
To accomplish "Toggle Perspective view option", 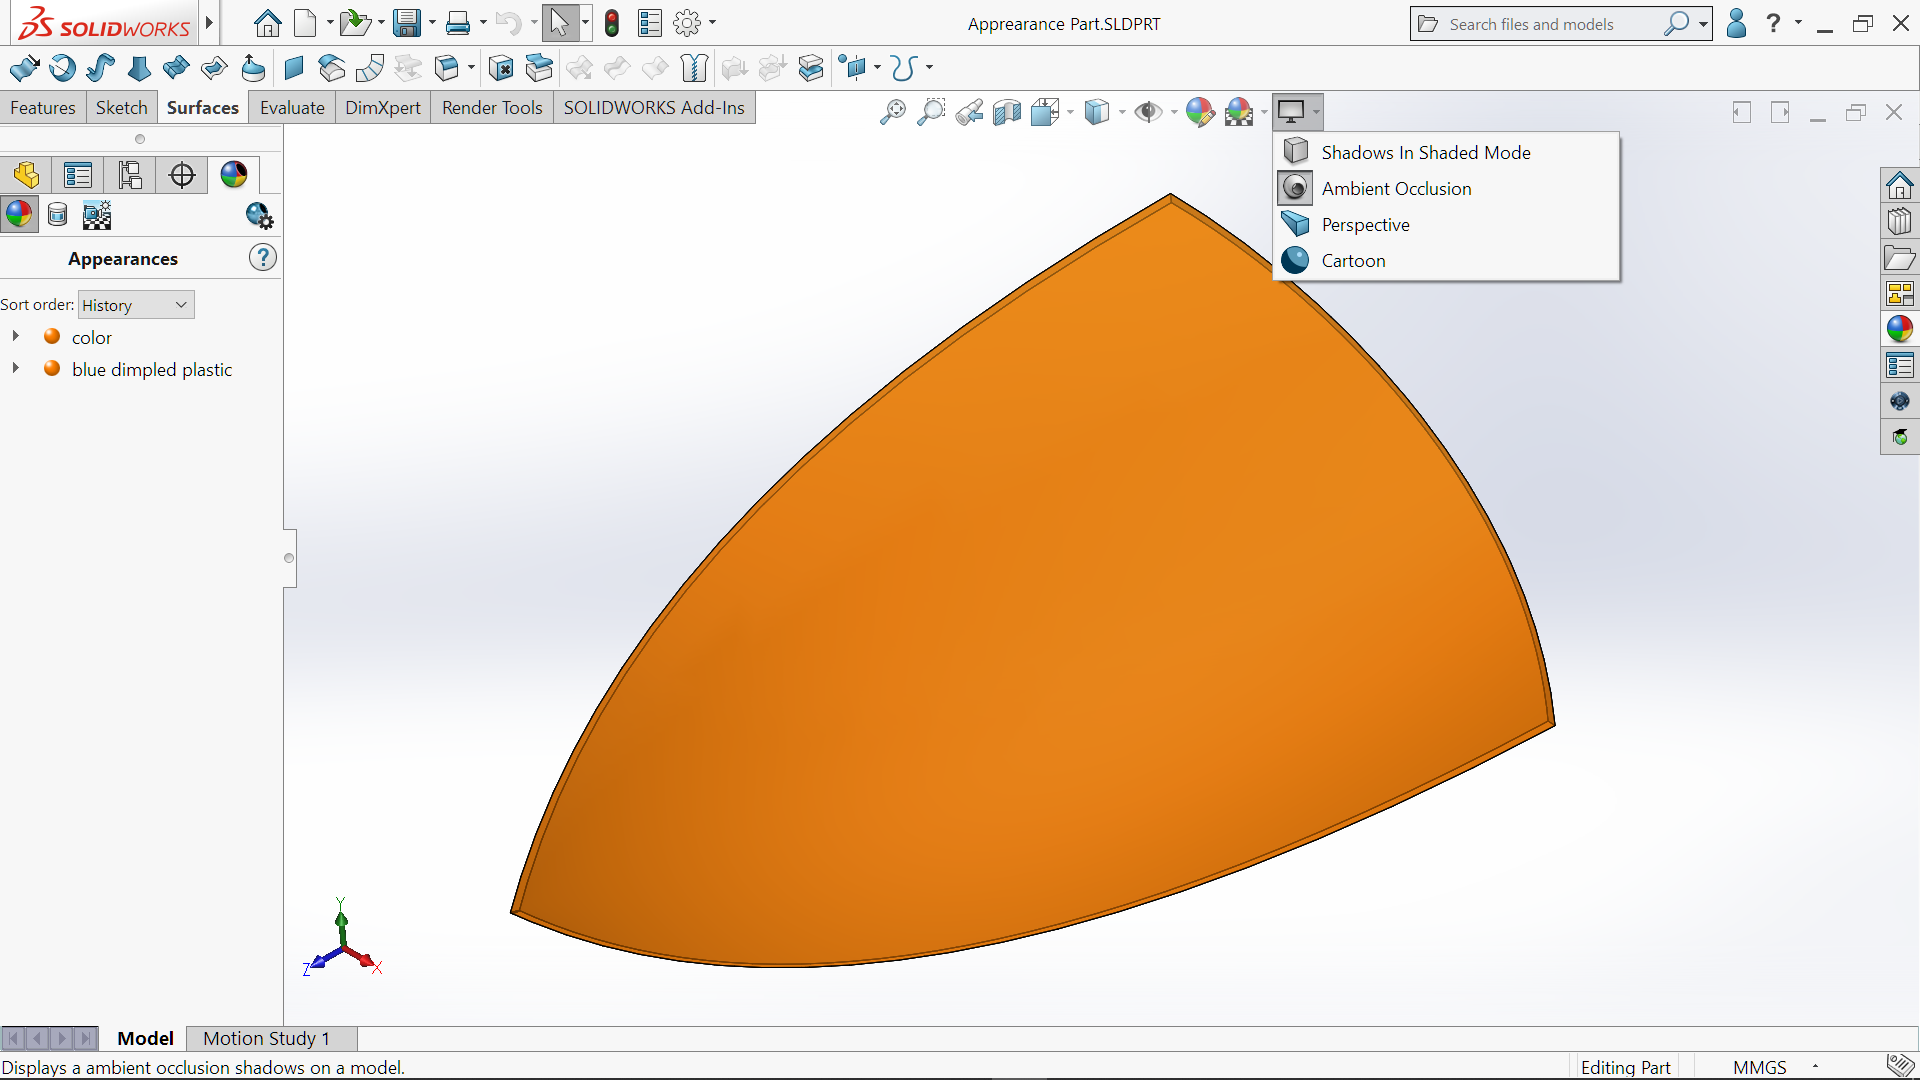I will tap(1365, 224).
